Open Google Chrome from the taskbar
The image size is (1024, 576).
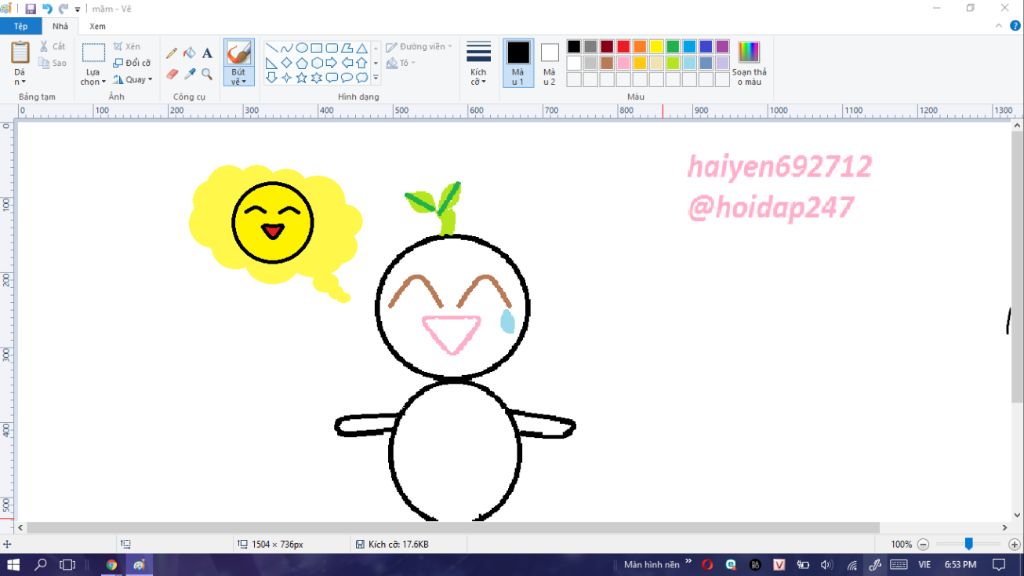pos(112,565)
